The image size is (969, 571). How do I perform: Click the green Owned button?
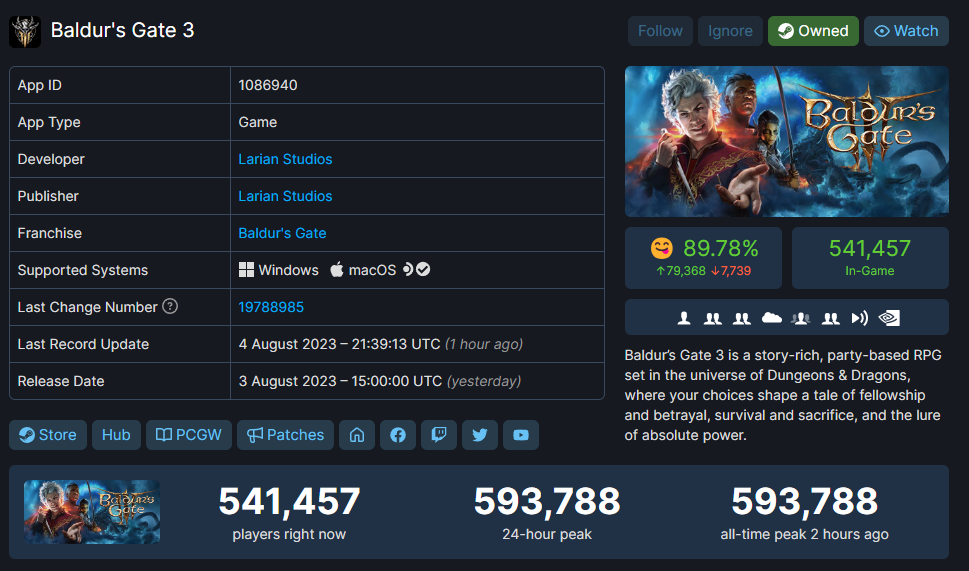pyautogui.click(x=813, y=31)
